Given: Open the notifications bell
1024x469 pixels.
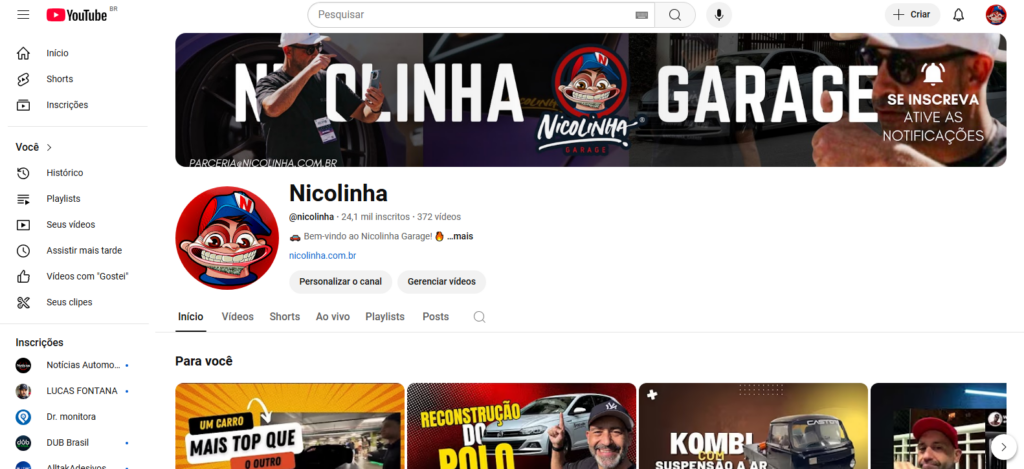Looking at the screenshot, I should point(958,14).
